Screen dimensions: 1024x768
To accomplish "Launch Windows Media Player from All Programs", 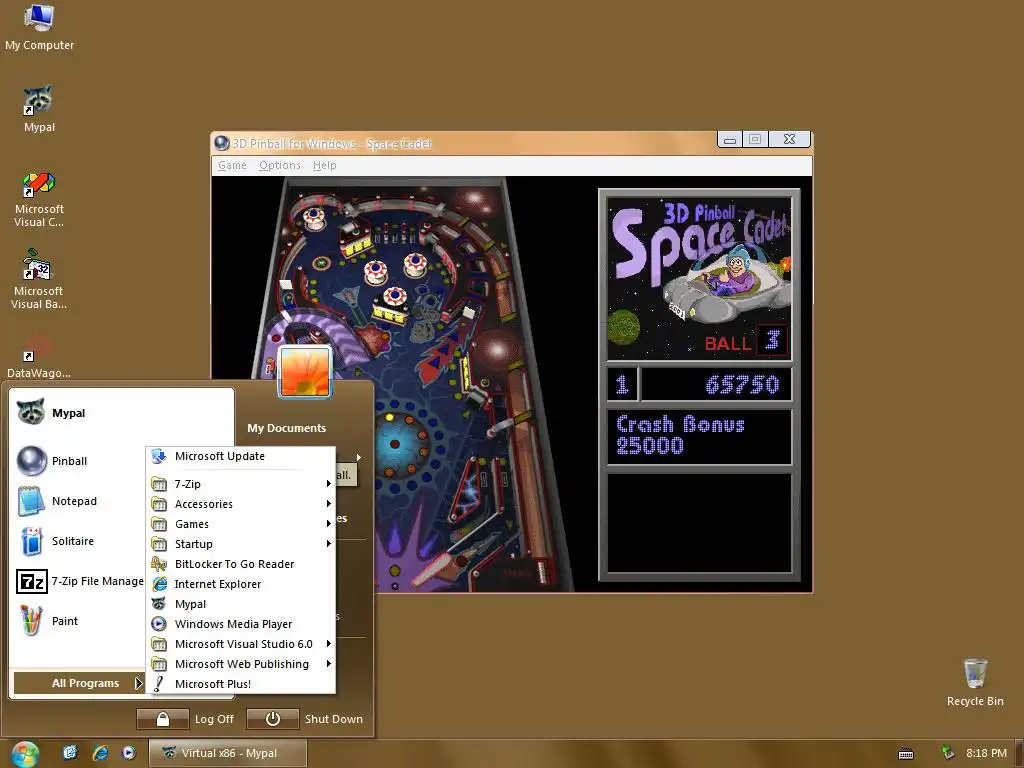I will [x=241, y=624].
